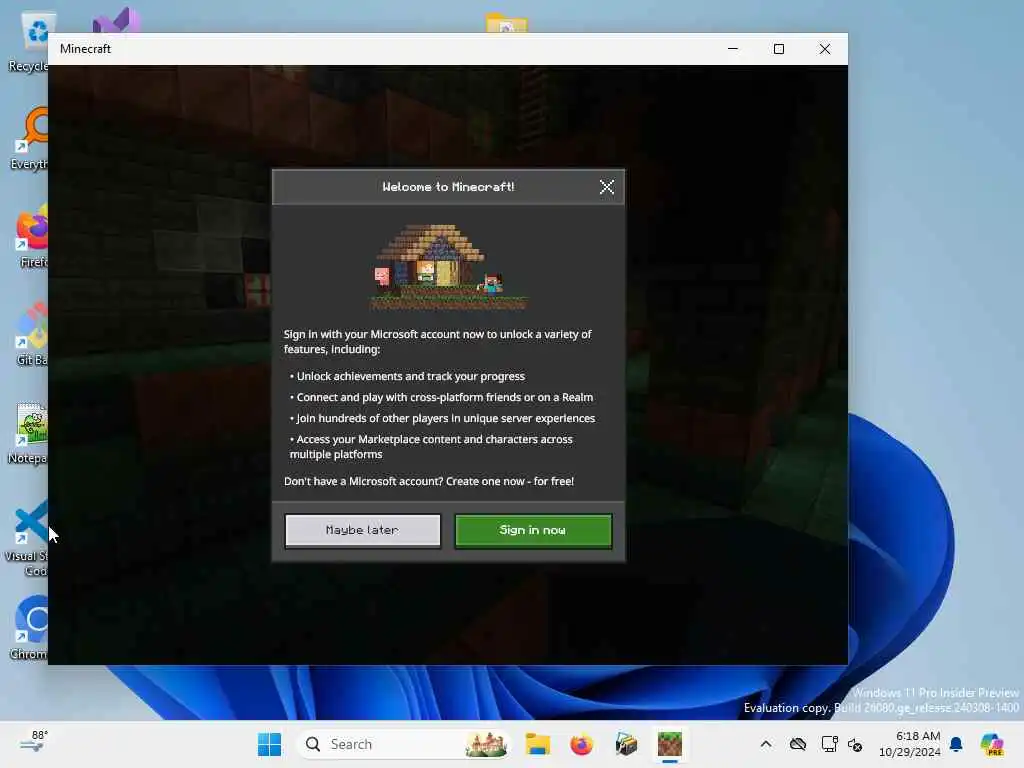Close the Minecraft window
This screenshot has height=768, width=1024.
(x=825, y=49)
